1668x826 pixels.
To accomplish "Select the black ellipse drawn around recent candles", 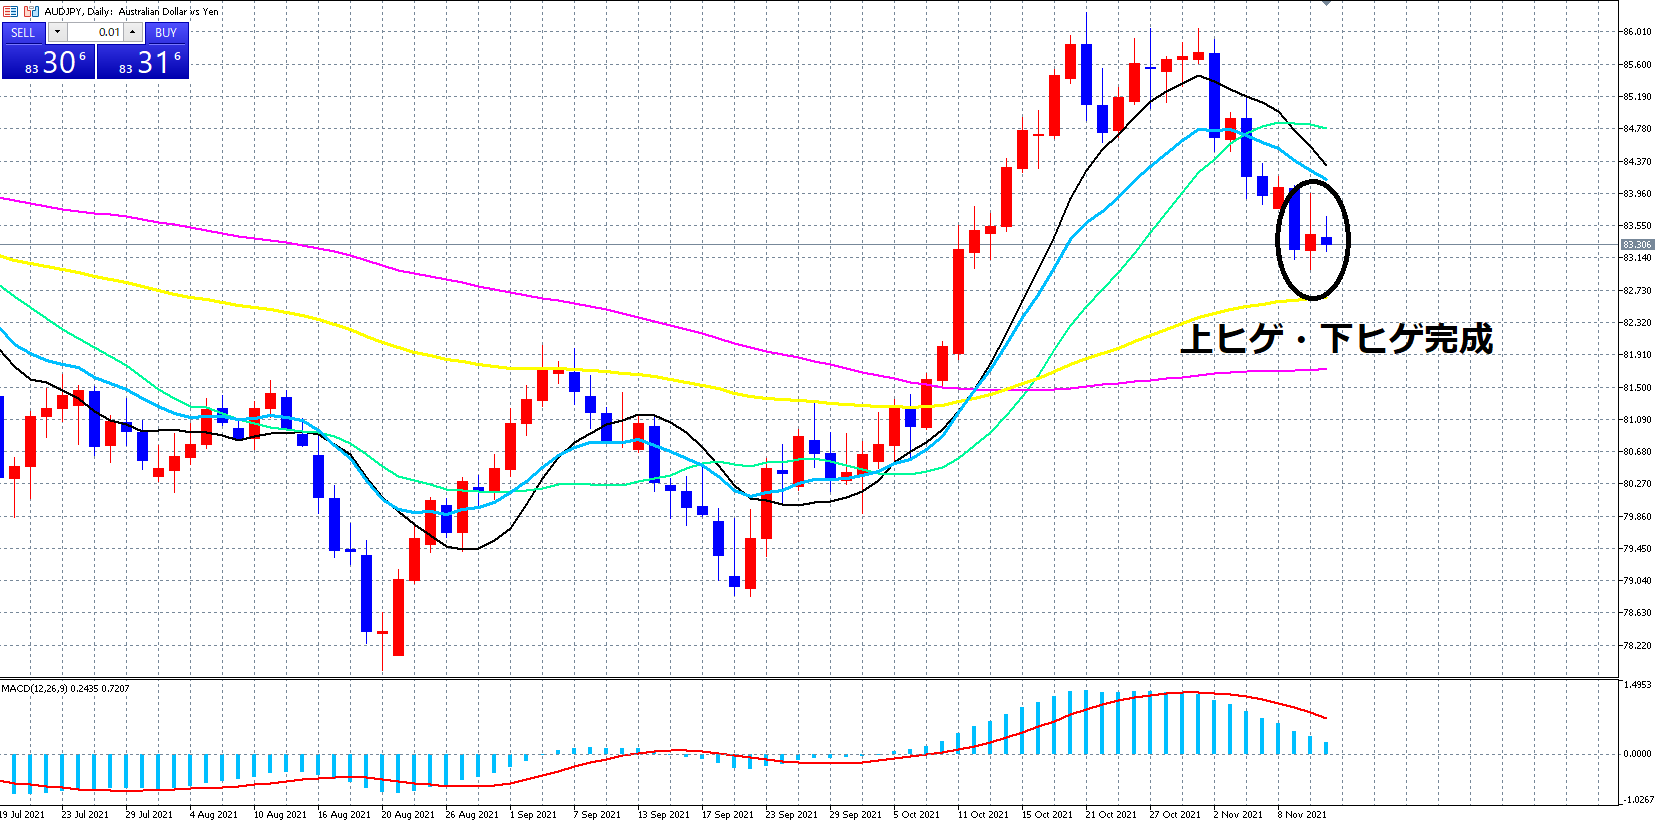I will coord(1347,240).
